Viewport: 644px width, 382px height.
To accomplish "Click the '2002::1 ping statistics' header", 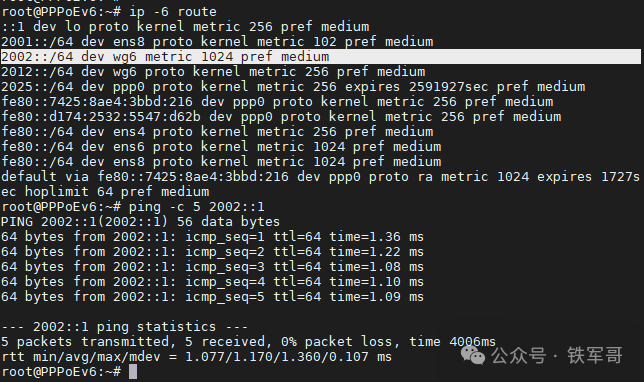I will [x=124, y=327].
